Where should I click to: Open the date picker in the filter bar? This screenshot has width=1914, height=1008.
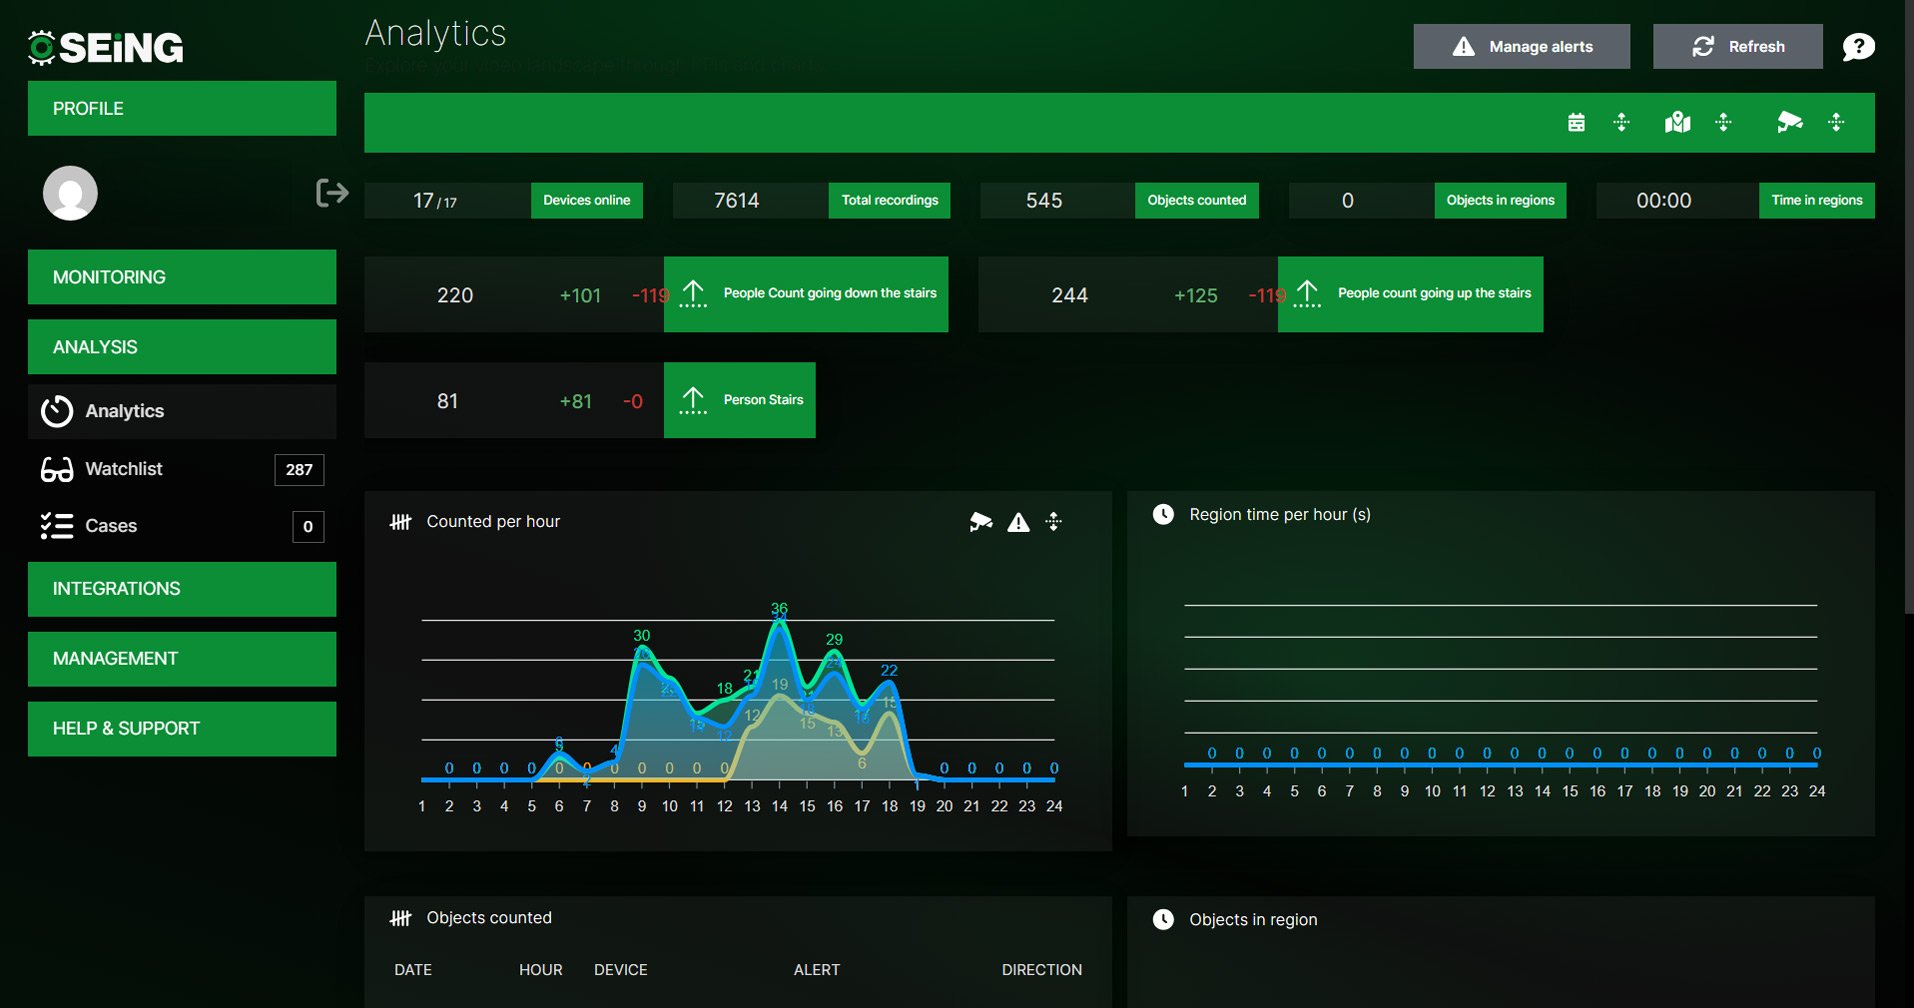pyautogui.click(x=1576, y=122)
